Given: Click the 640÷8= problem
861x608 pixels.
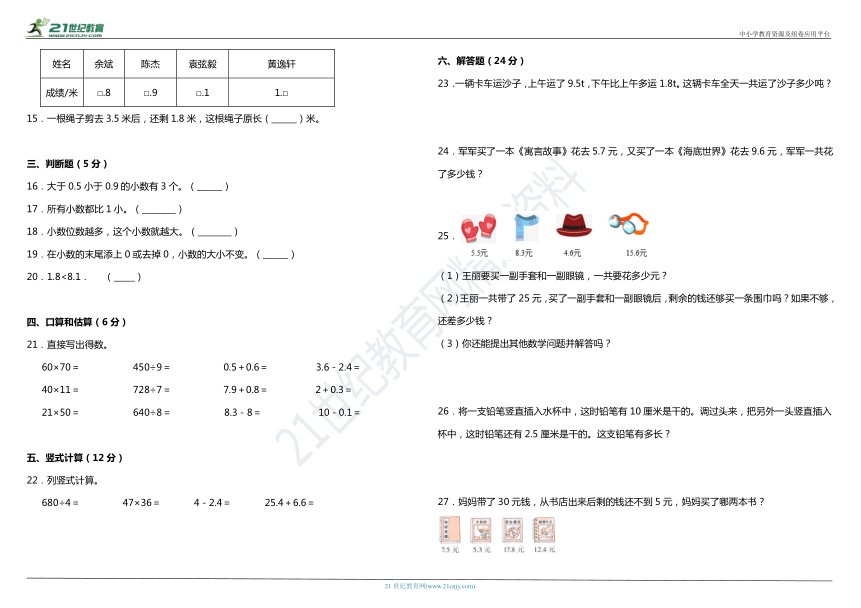Looking at the screenshot, I should point(151,412).
